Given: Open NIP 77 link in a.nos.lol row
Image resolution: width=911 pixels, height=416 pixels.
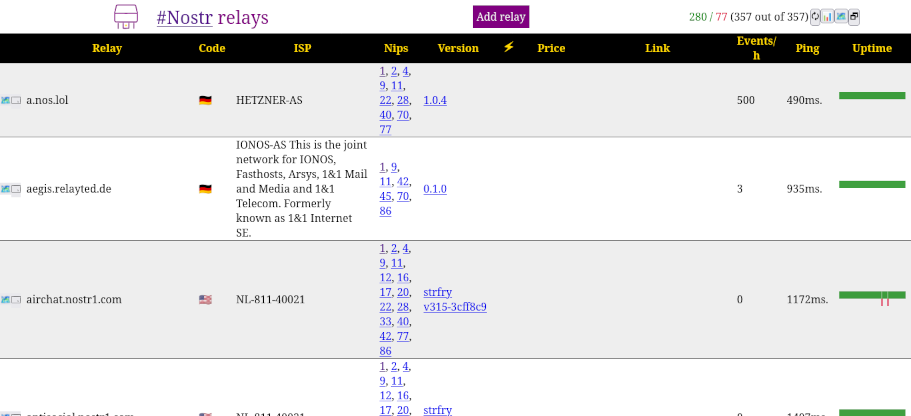Looking at the screenshot, I should tap(385, 130).
